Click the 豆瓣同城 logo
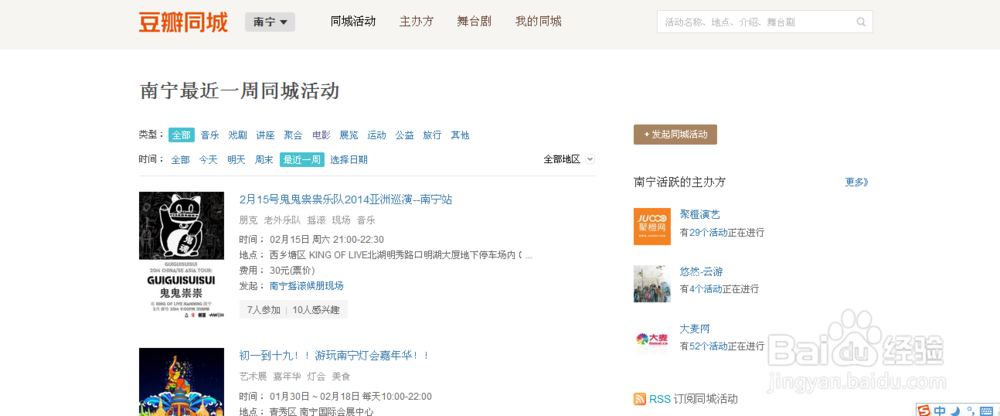 183,22
